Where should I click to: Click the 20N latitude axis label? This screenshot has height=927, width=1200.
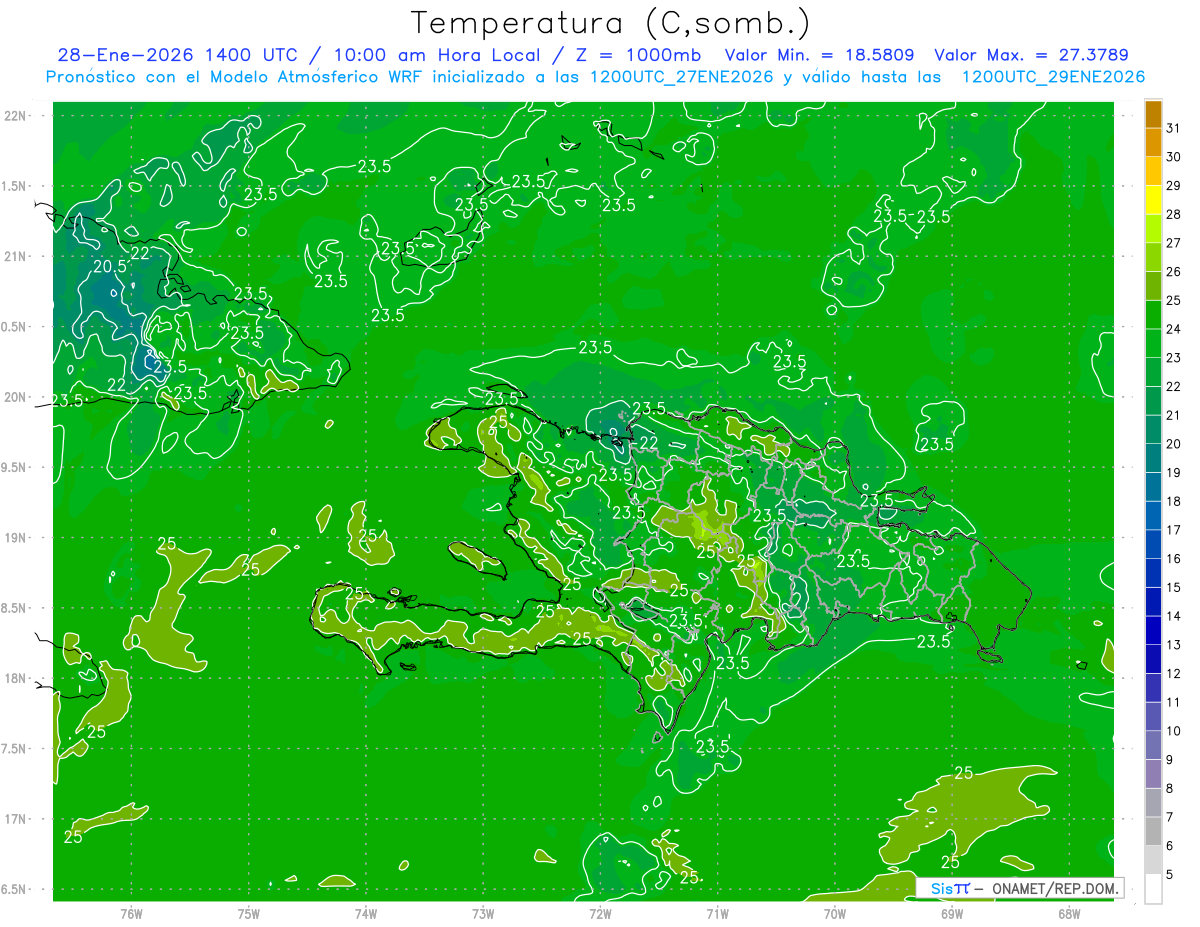17,397
